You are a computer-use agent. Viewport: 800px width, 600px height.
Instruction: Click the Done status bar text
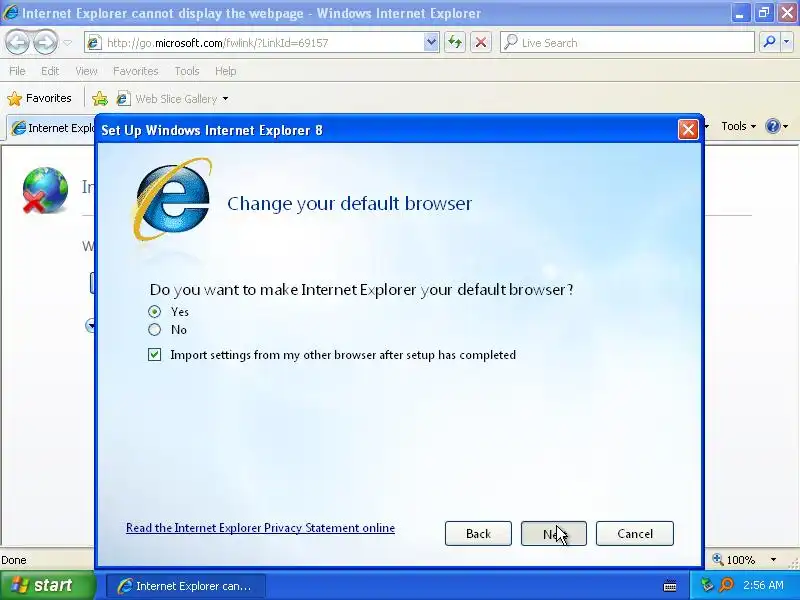pos(14,560)
